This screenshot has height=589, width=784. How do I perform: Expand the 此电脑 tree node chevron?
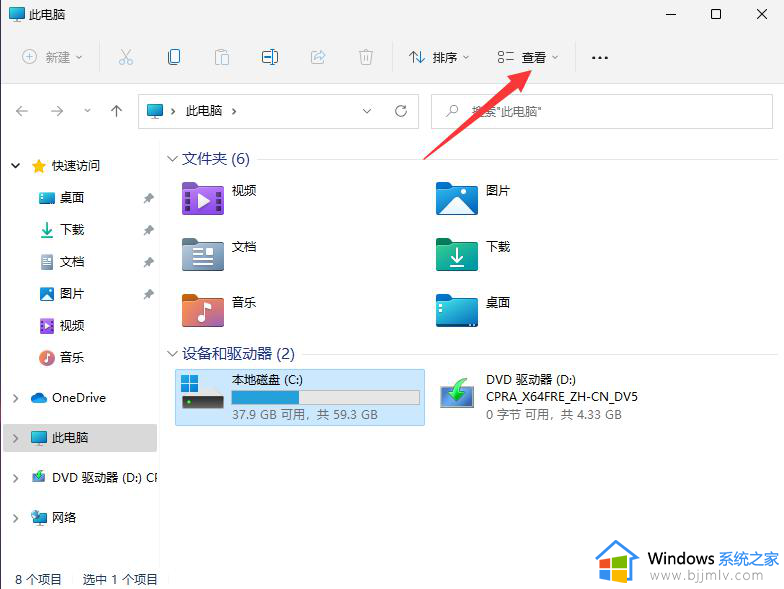pos(16,438)
